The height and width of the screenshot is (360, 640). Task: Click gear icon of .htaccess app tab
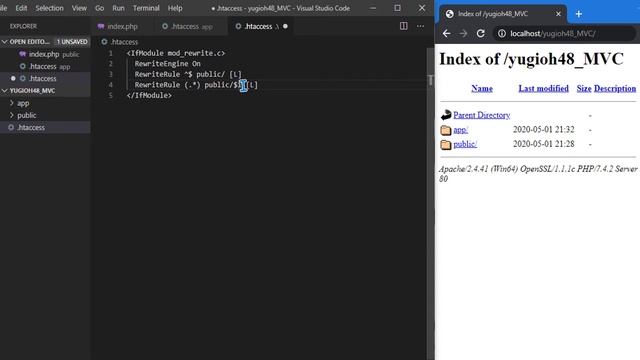165,26
